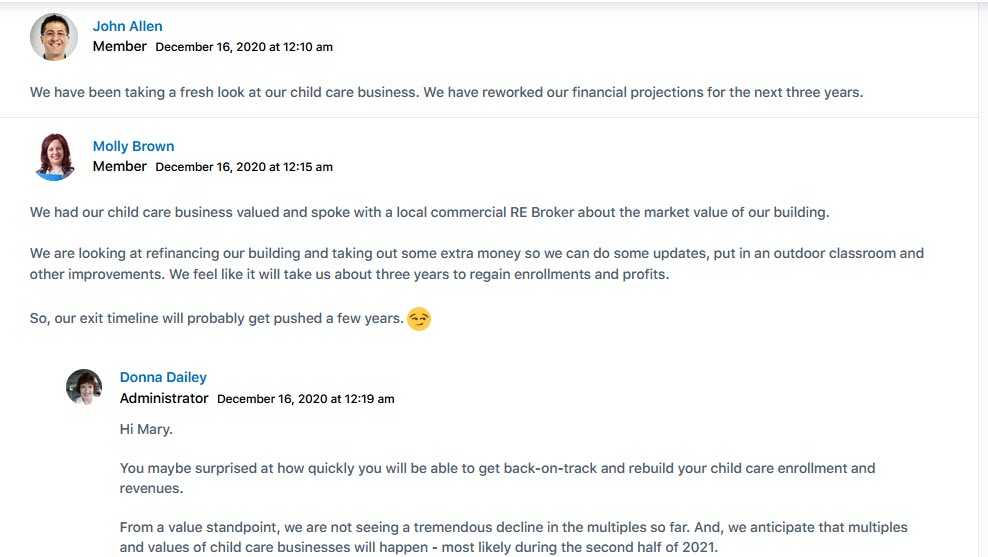Click John Allen's post about financial projections
Screen dimensions: 988x557
click(x=446, y=92)
